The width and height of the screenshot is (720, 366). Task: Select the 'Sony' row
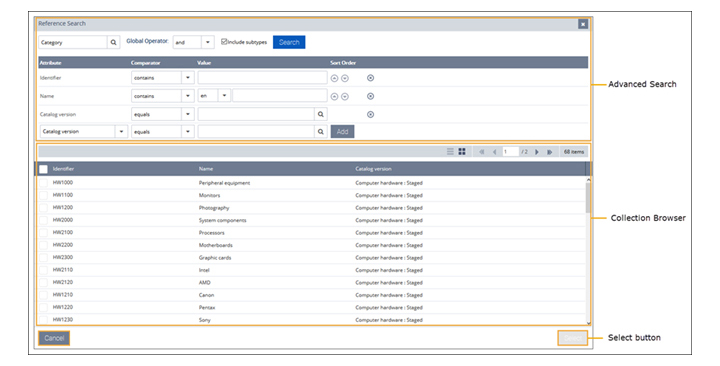311,320
